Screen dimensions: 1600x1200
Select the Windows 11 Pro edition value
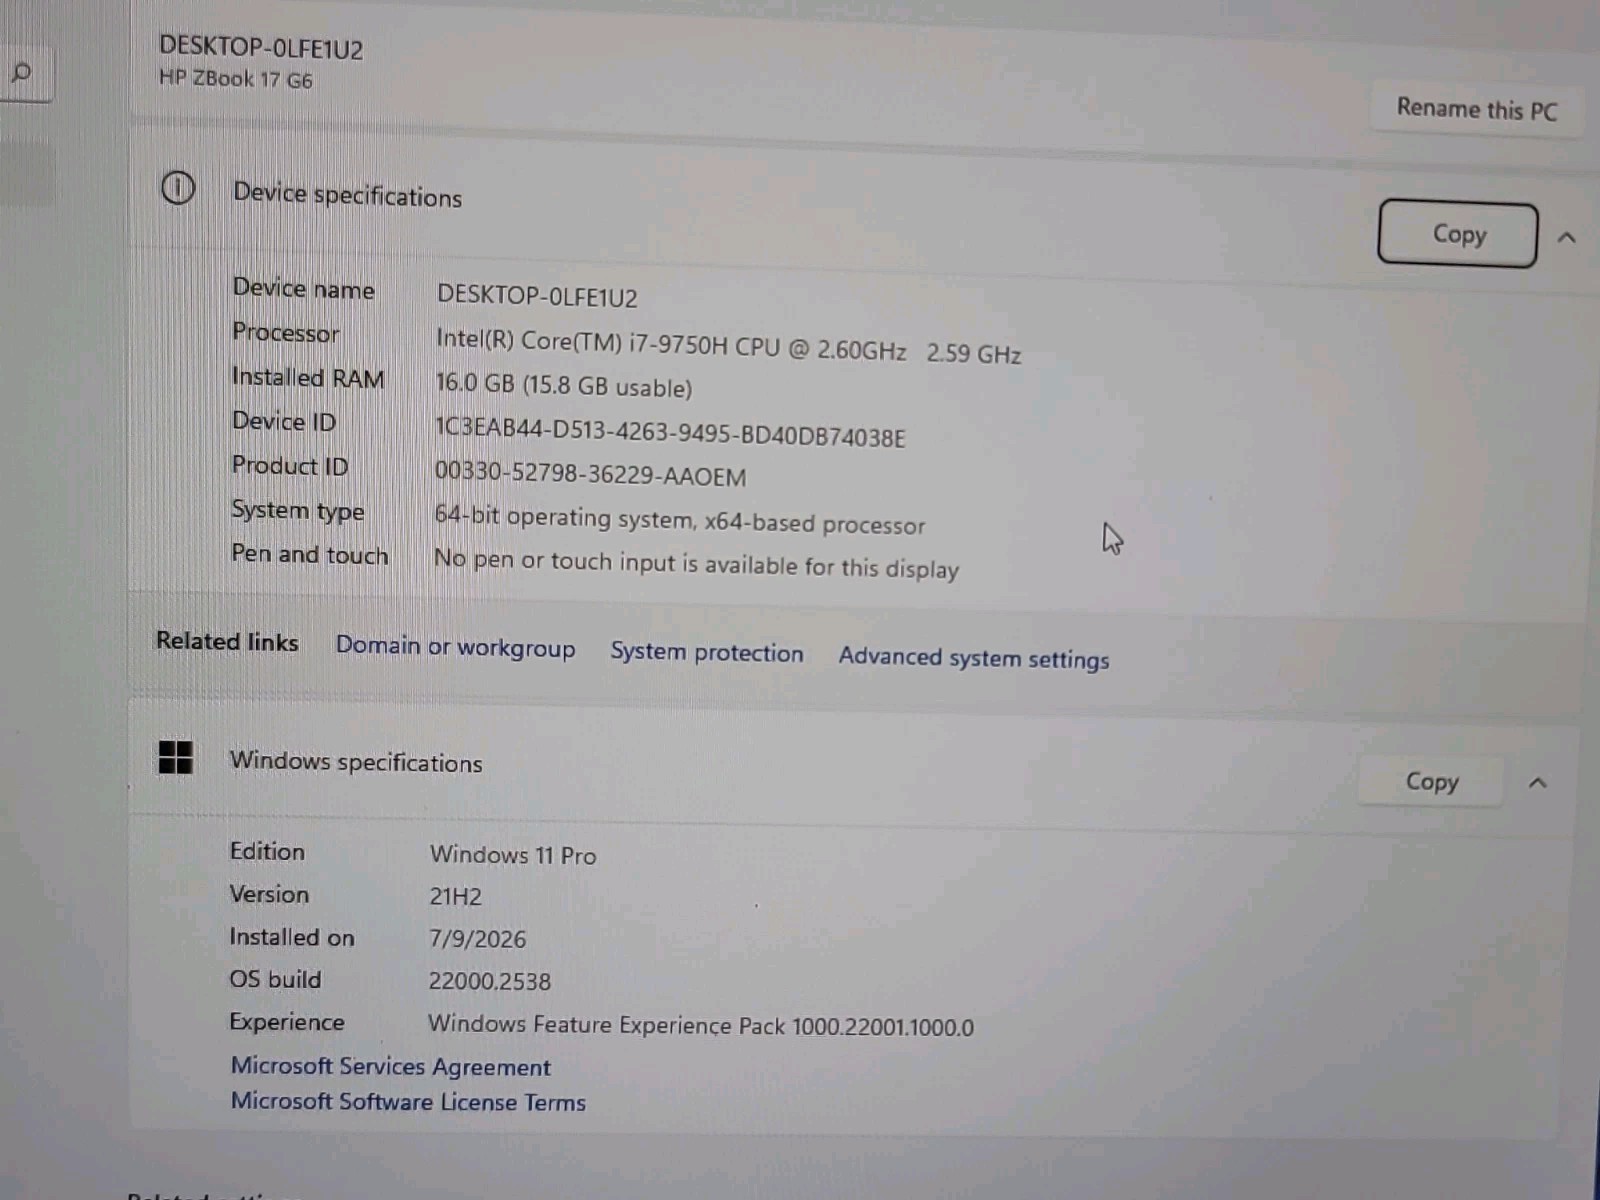513,855
